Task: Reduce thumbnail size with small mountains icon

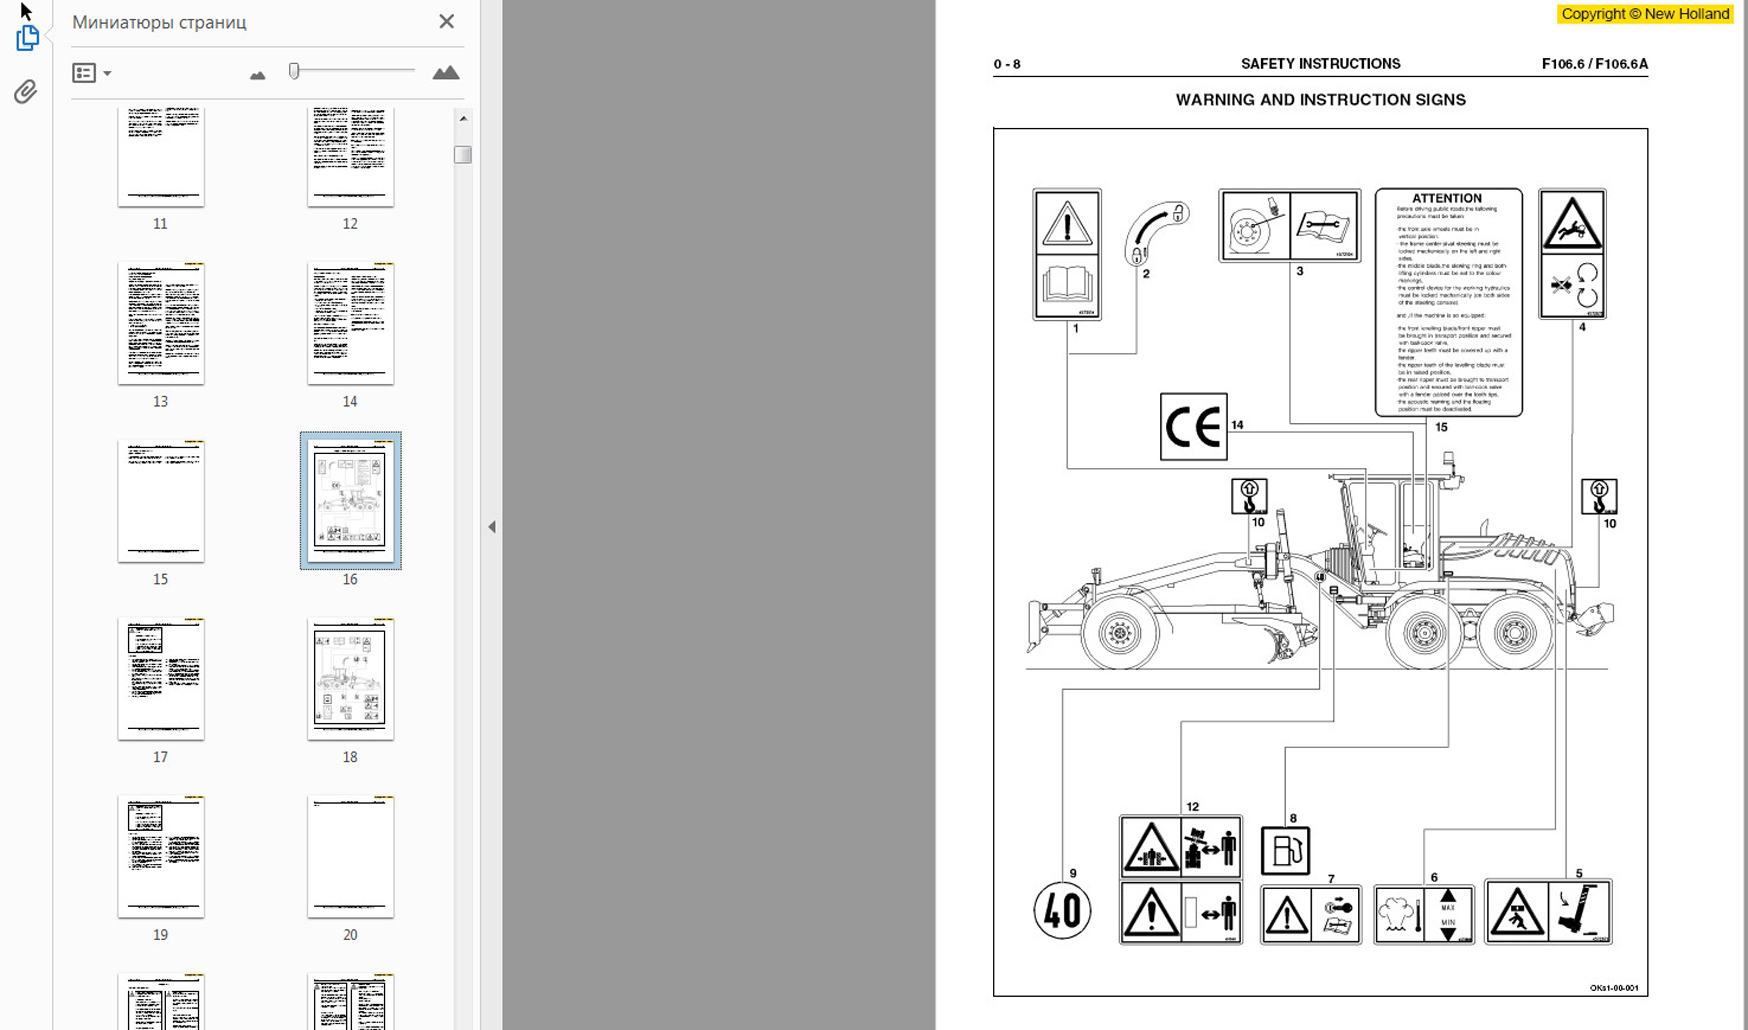Action: (x=257, y=75)
